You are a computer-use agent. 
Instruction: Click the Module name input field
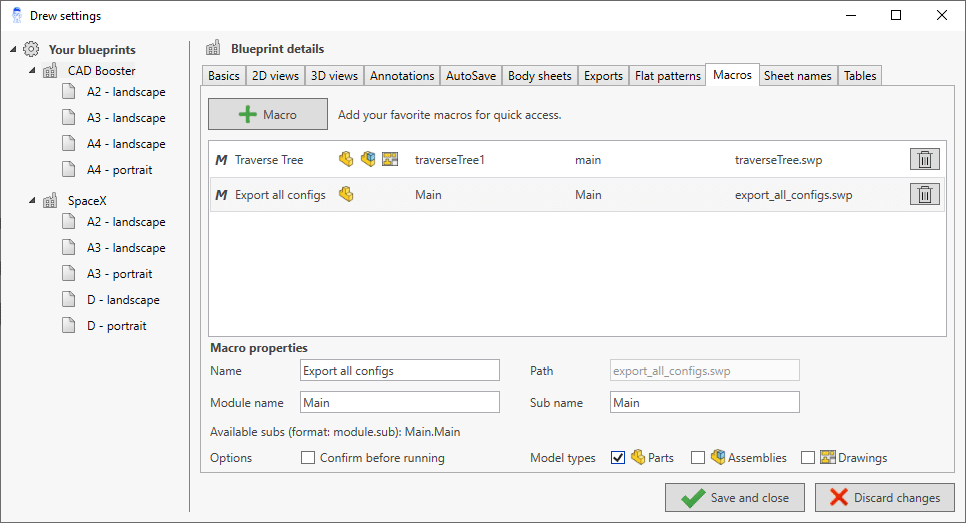(x=399, y=402)
